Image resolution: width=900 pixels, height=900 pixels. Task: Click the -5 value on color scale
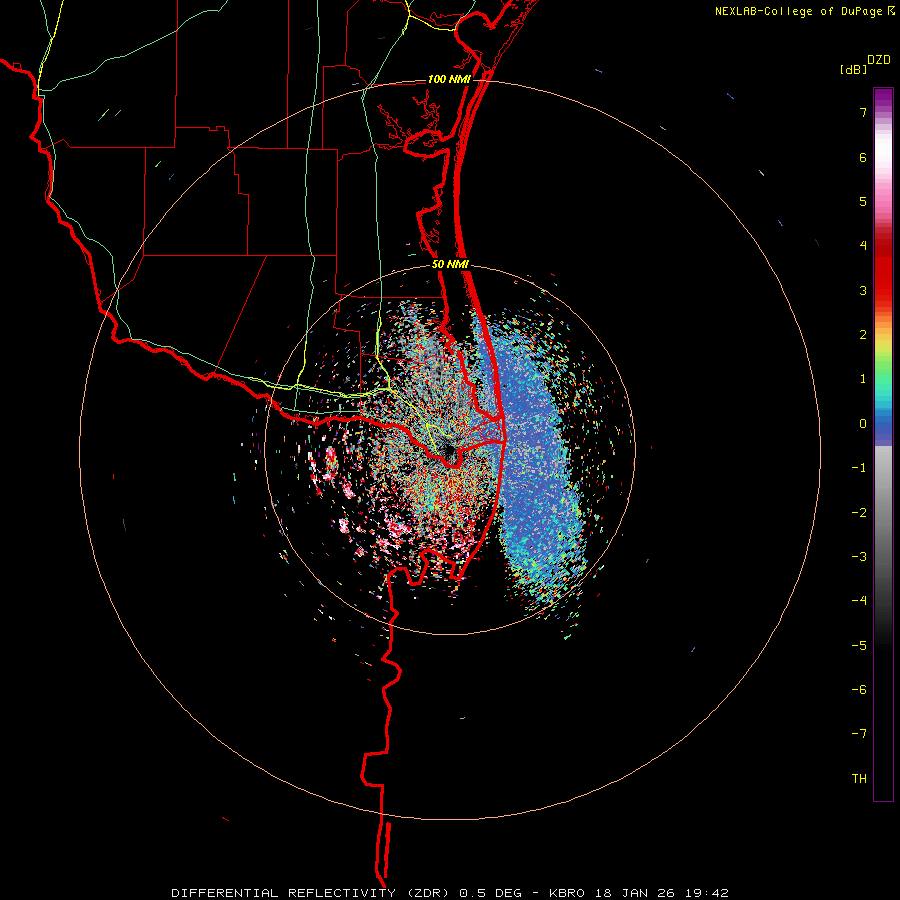point(859,646)
